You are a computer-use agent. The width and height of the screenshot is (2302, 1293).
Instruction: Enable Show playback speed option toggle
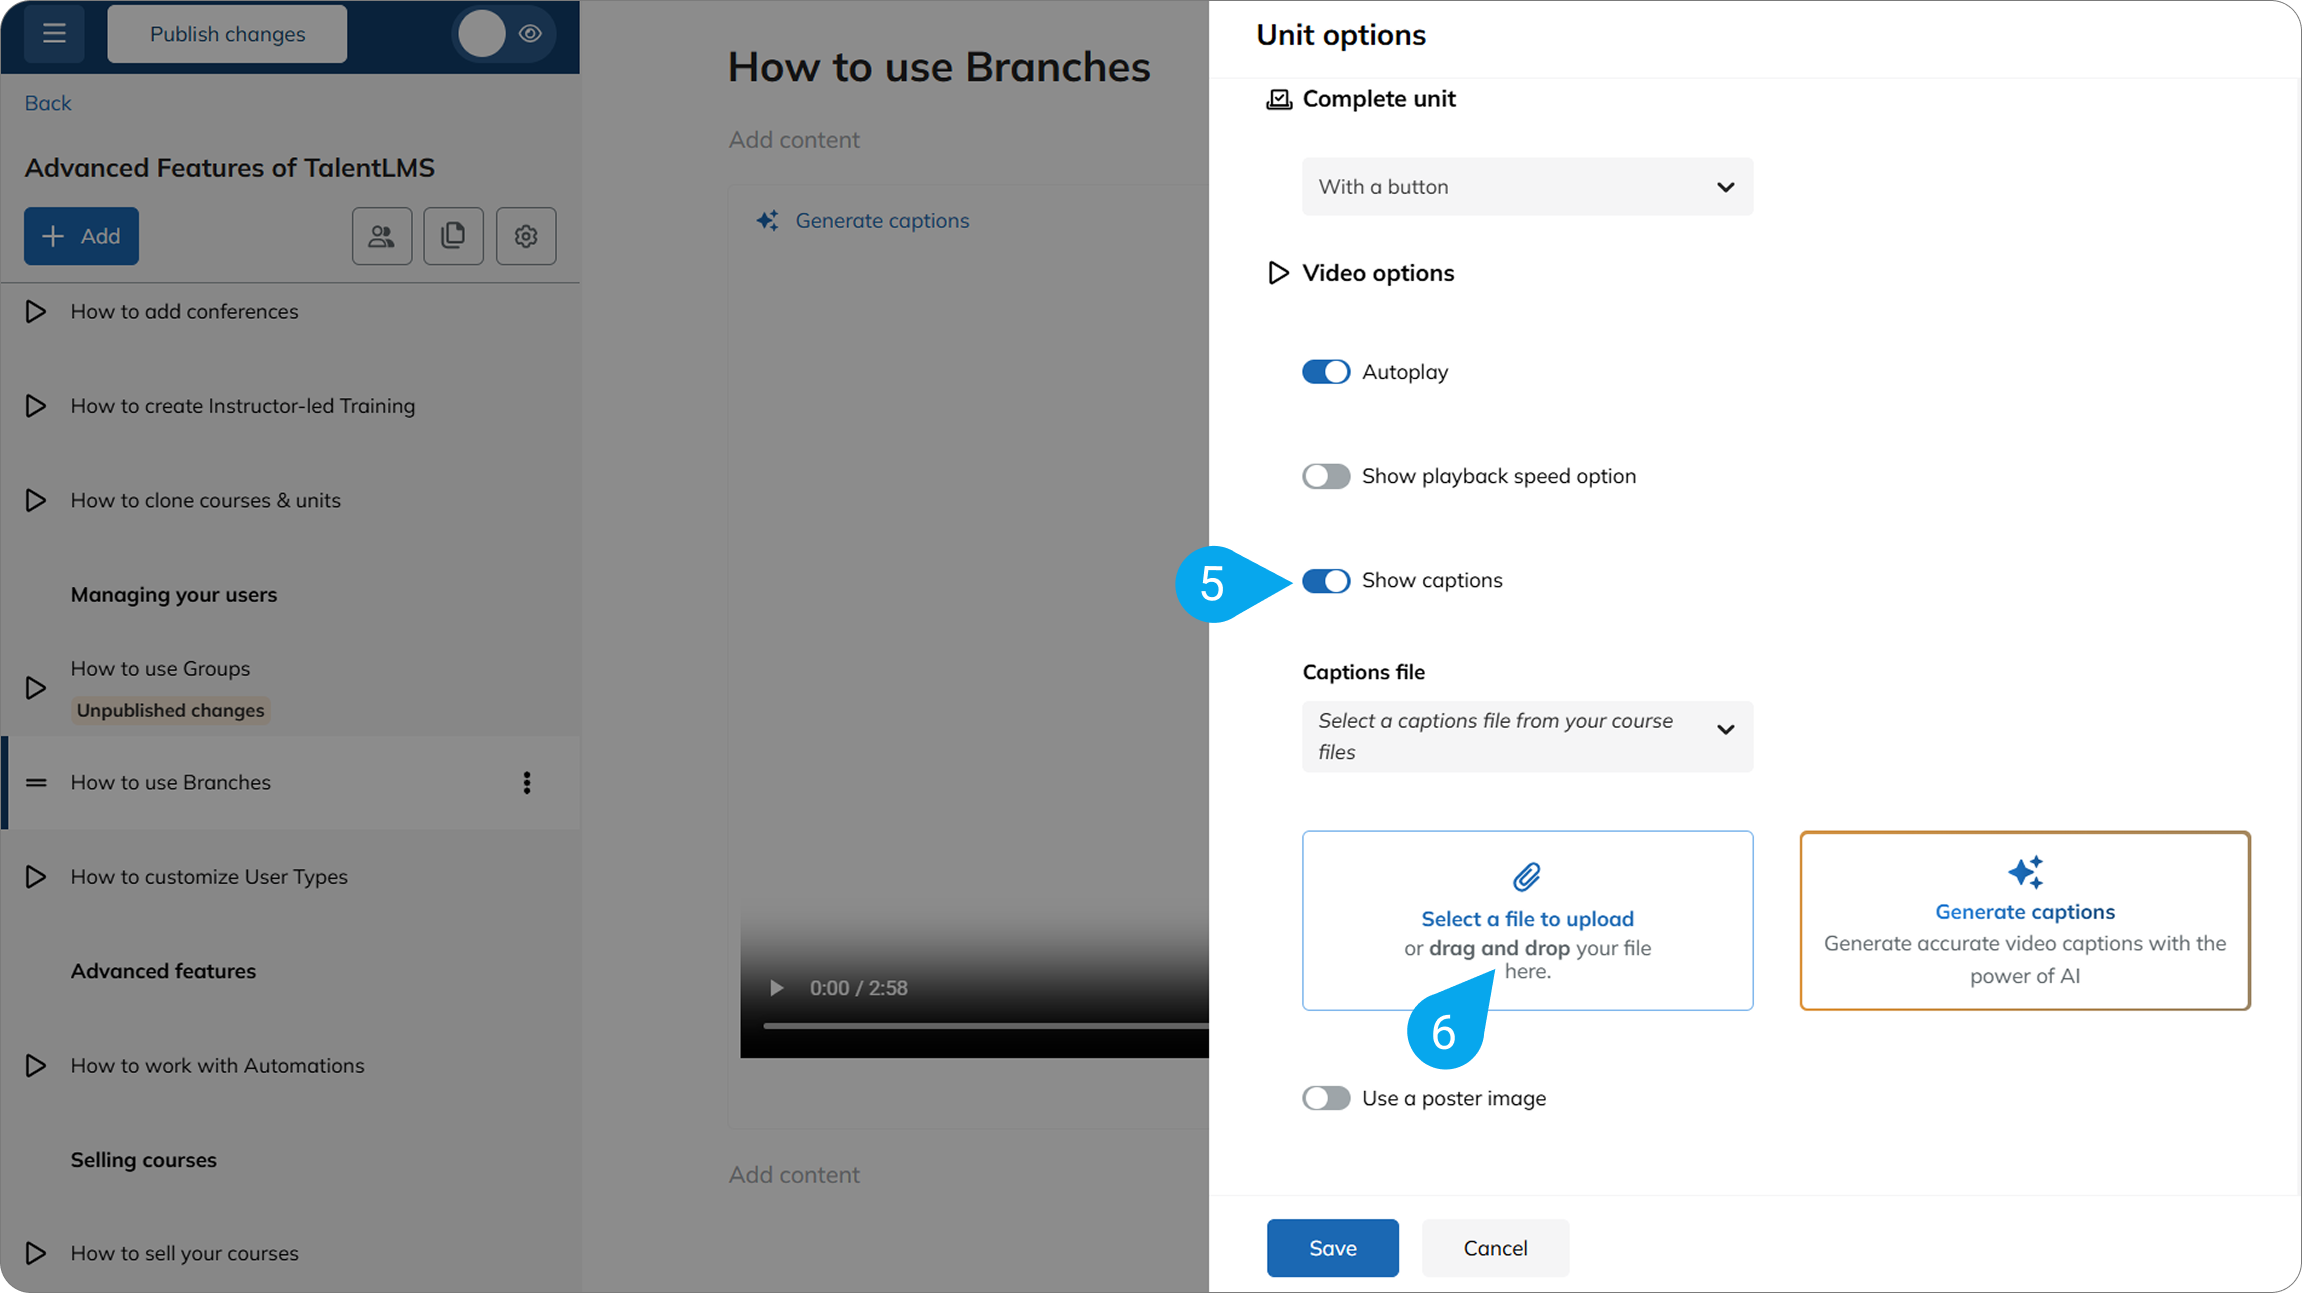tap(1326, 476)
